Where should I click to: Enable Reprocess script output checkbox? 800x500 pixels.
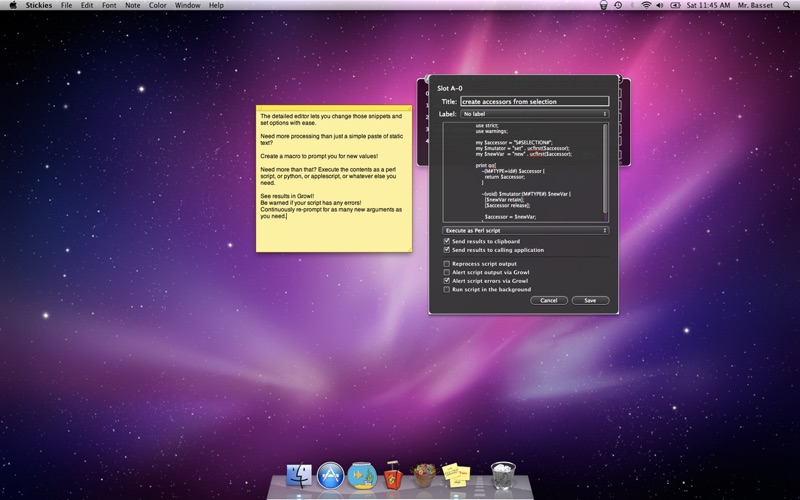[x=447, y=264]
